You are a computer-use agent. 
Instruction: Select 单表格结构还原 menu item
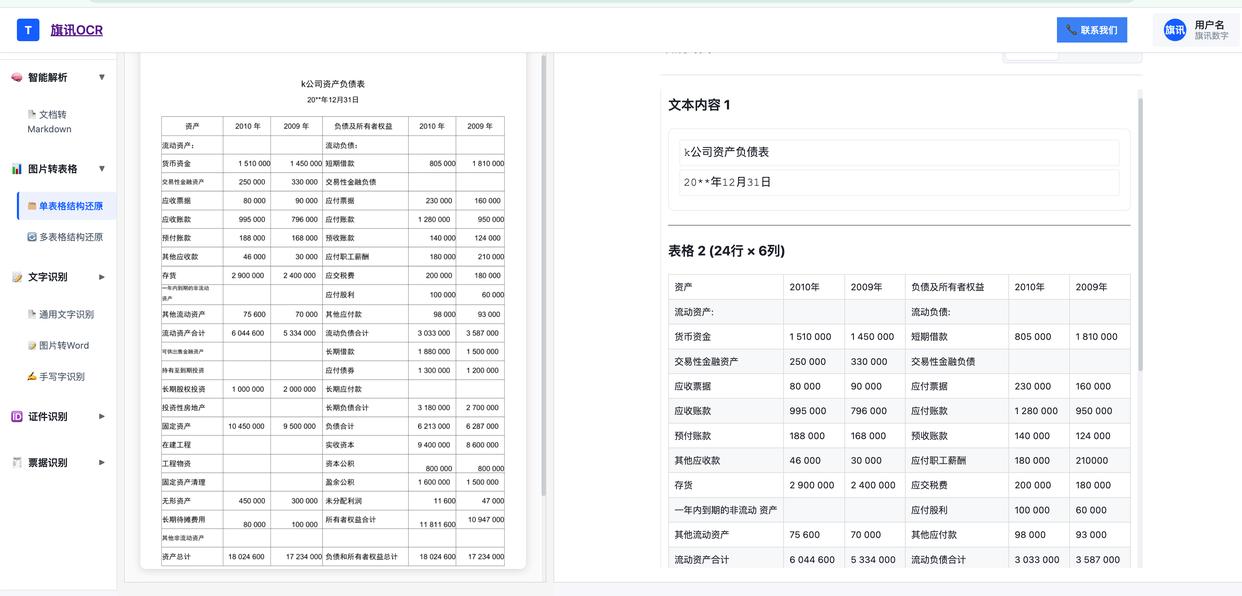[67, 206]
